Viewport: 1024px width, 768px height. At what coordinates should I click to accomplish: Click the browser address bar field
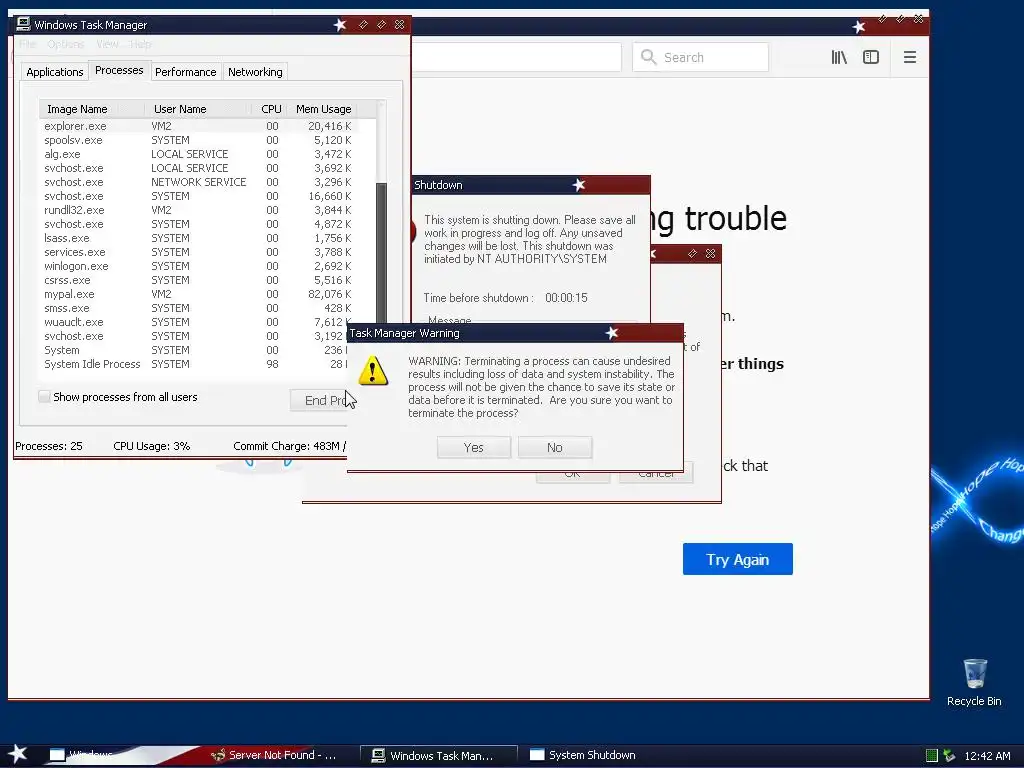coord(516,57)
